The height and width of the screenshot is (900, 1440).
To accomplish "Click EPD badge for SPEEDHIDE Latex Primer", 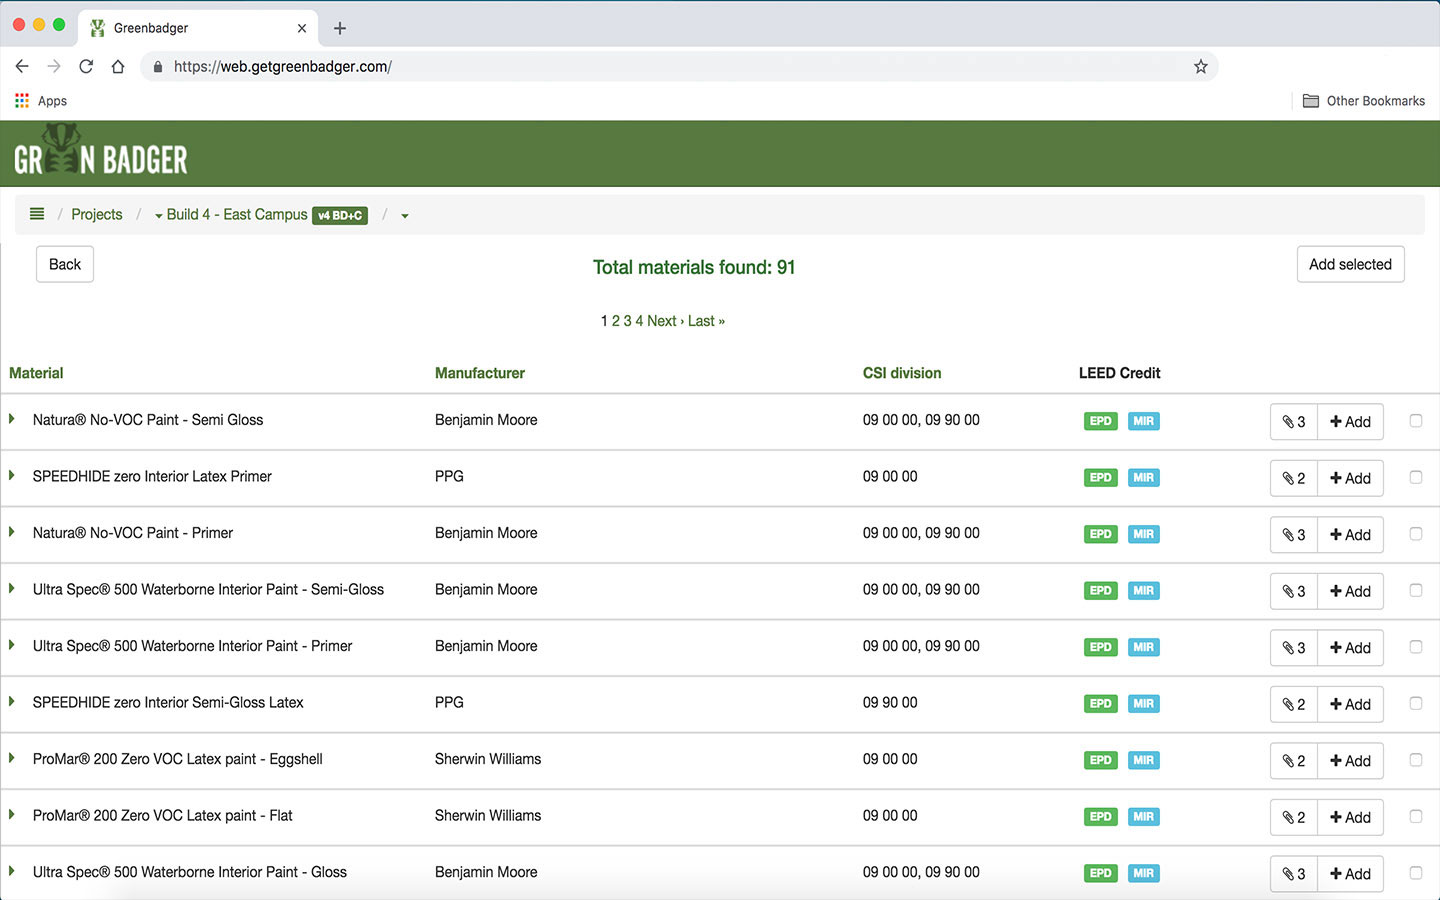I will 1100,478.
